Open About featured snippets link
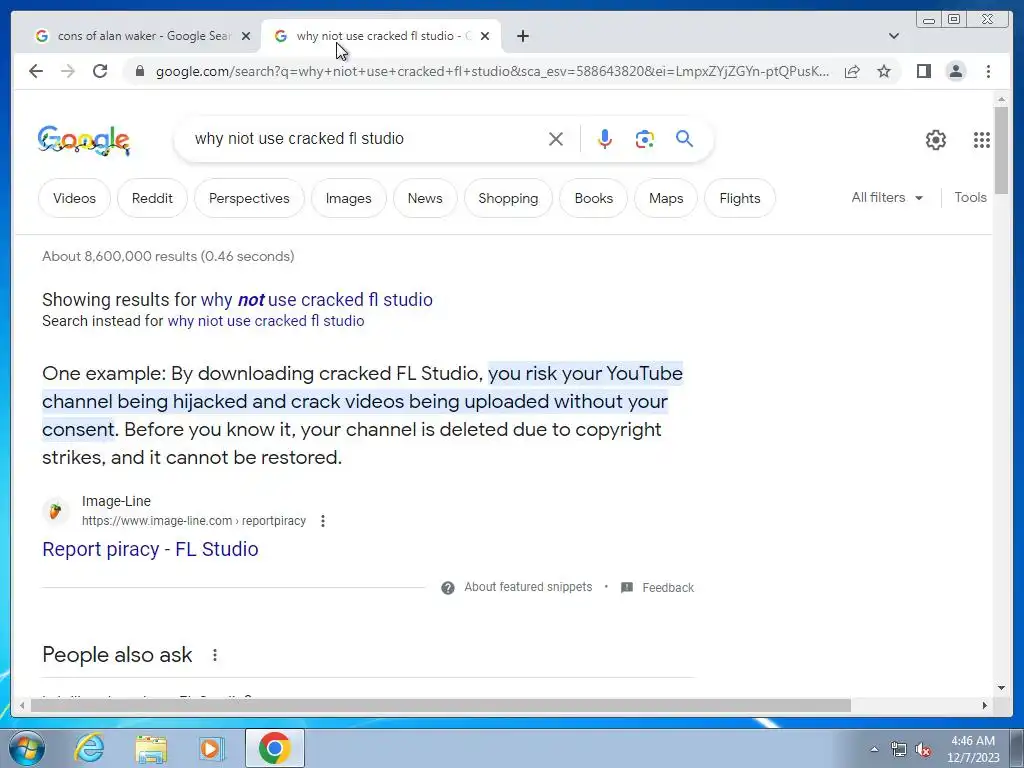This screenshot has height=768, width=1024. (x=528, y=587)
